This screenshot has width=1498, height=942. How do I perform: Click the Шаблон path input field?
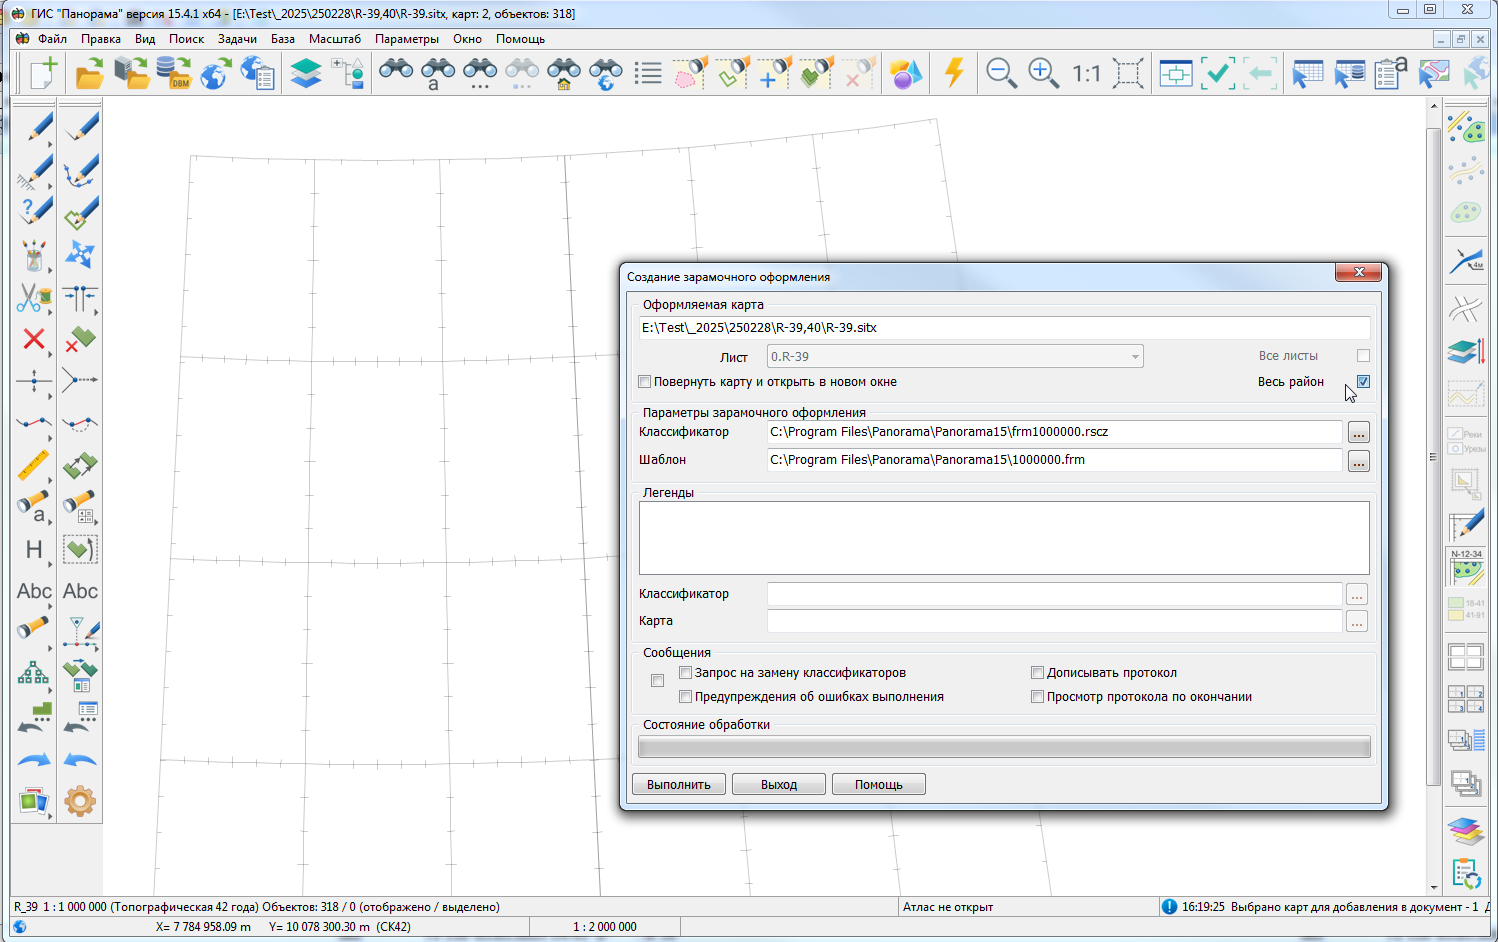point(1054,460)
